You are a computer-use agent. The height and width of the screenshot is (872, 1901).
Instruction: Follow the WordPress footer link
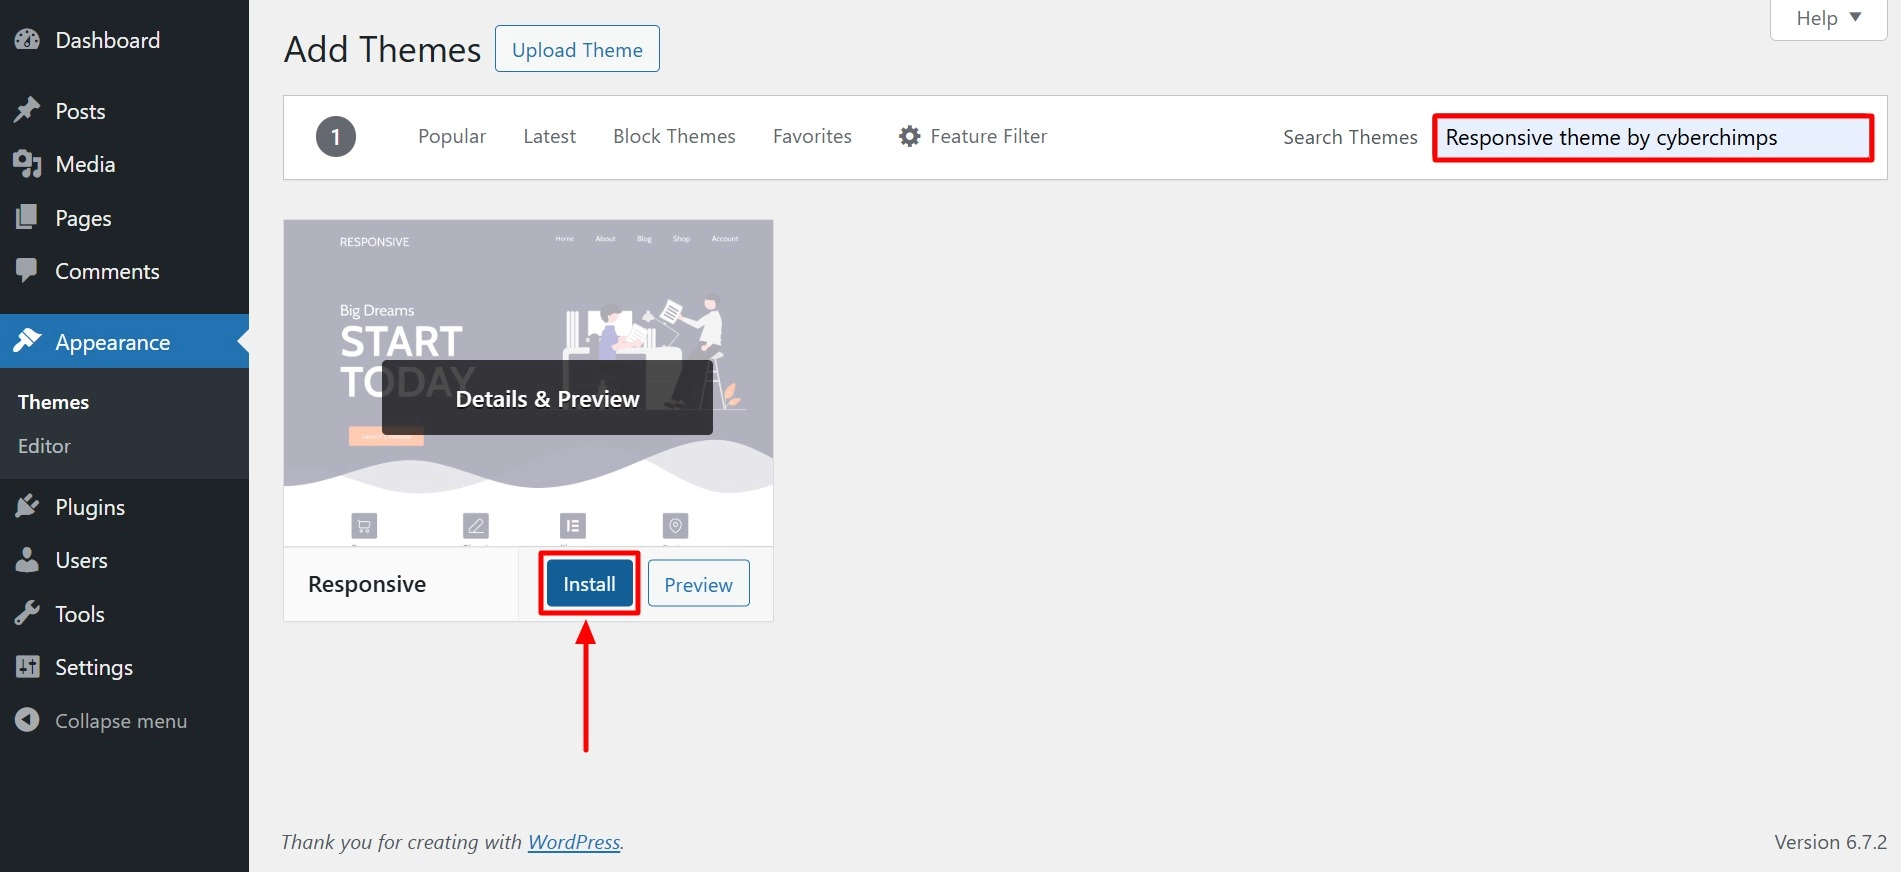(574, 842)
